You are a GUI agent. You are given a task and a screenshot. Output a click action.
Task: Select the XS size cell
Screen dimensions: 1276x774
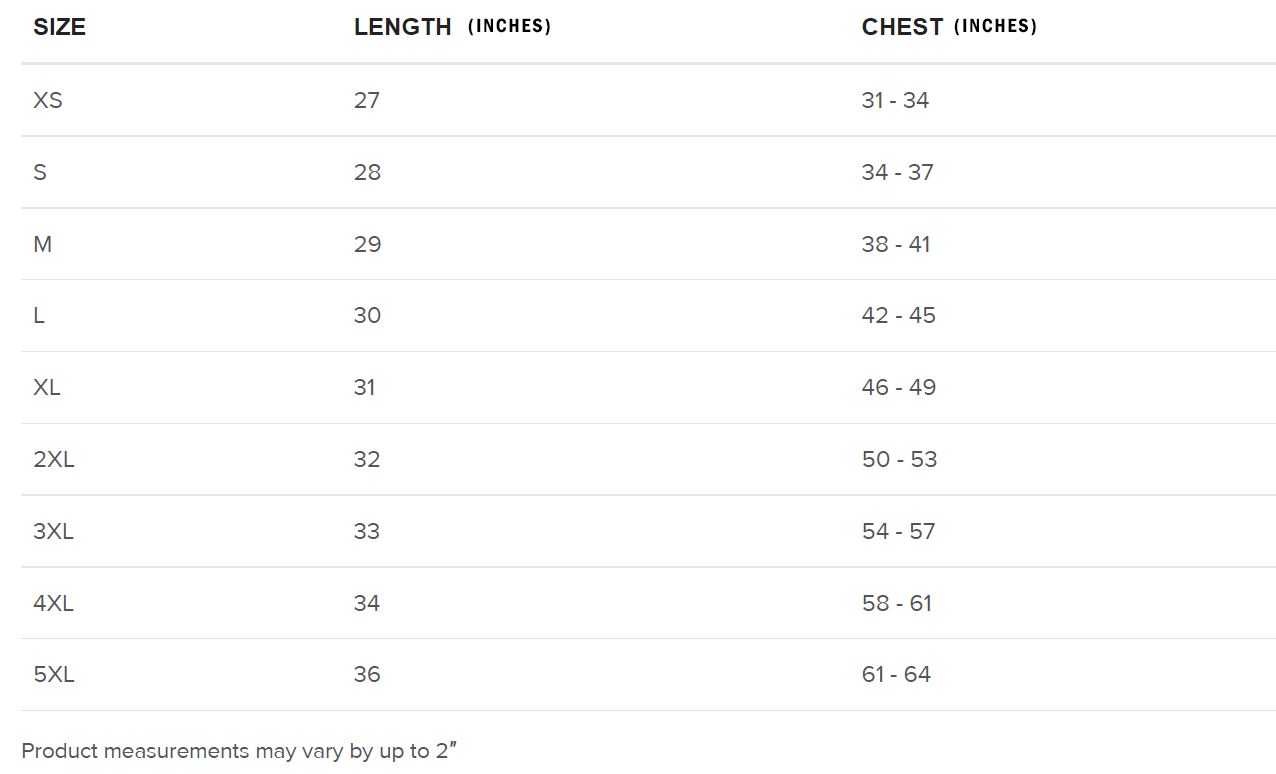coord(48,100)
